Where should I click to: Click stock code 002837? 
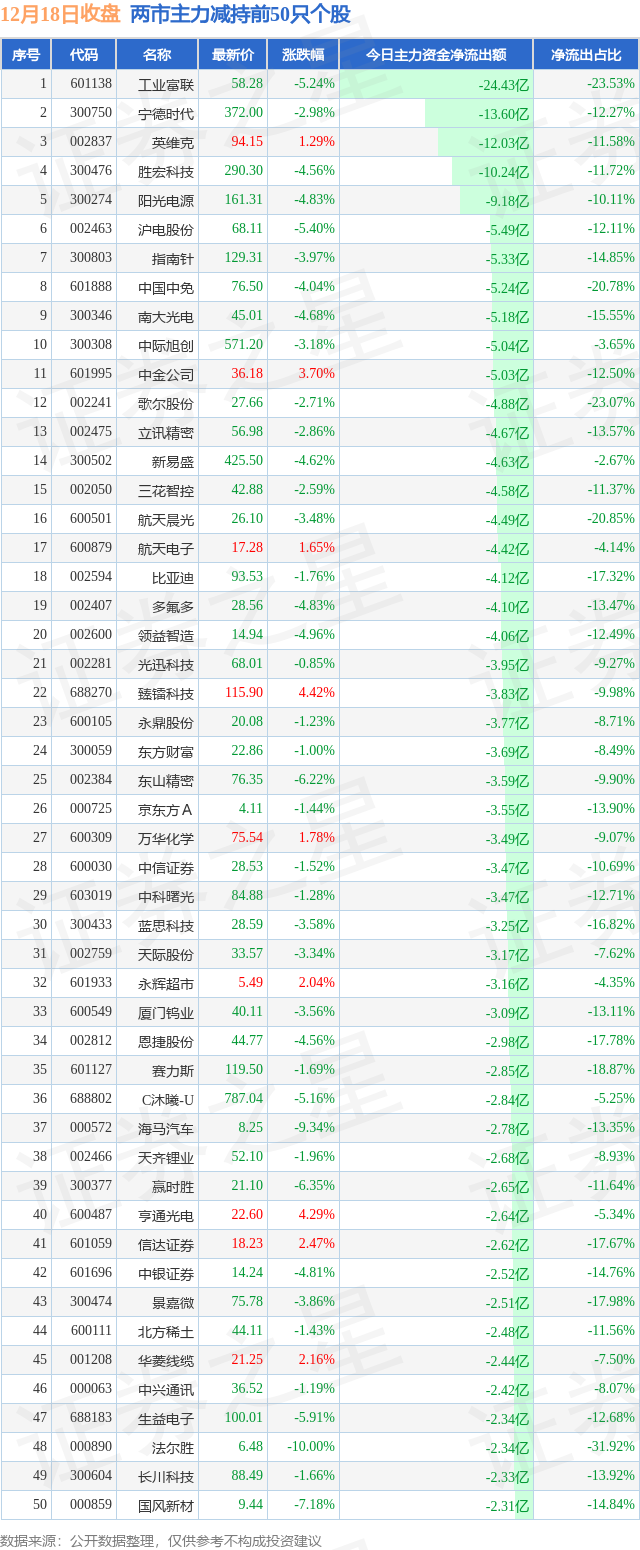coord(91,142)
